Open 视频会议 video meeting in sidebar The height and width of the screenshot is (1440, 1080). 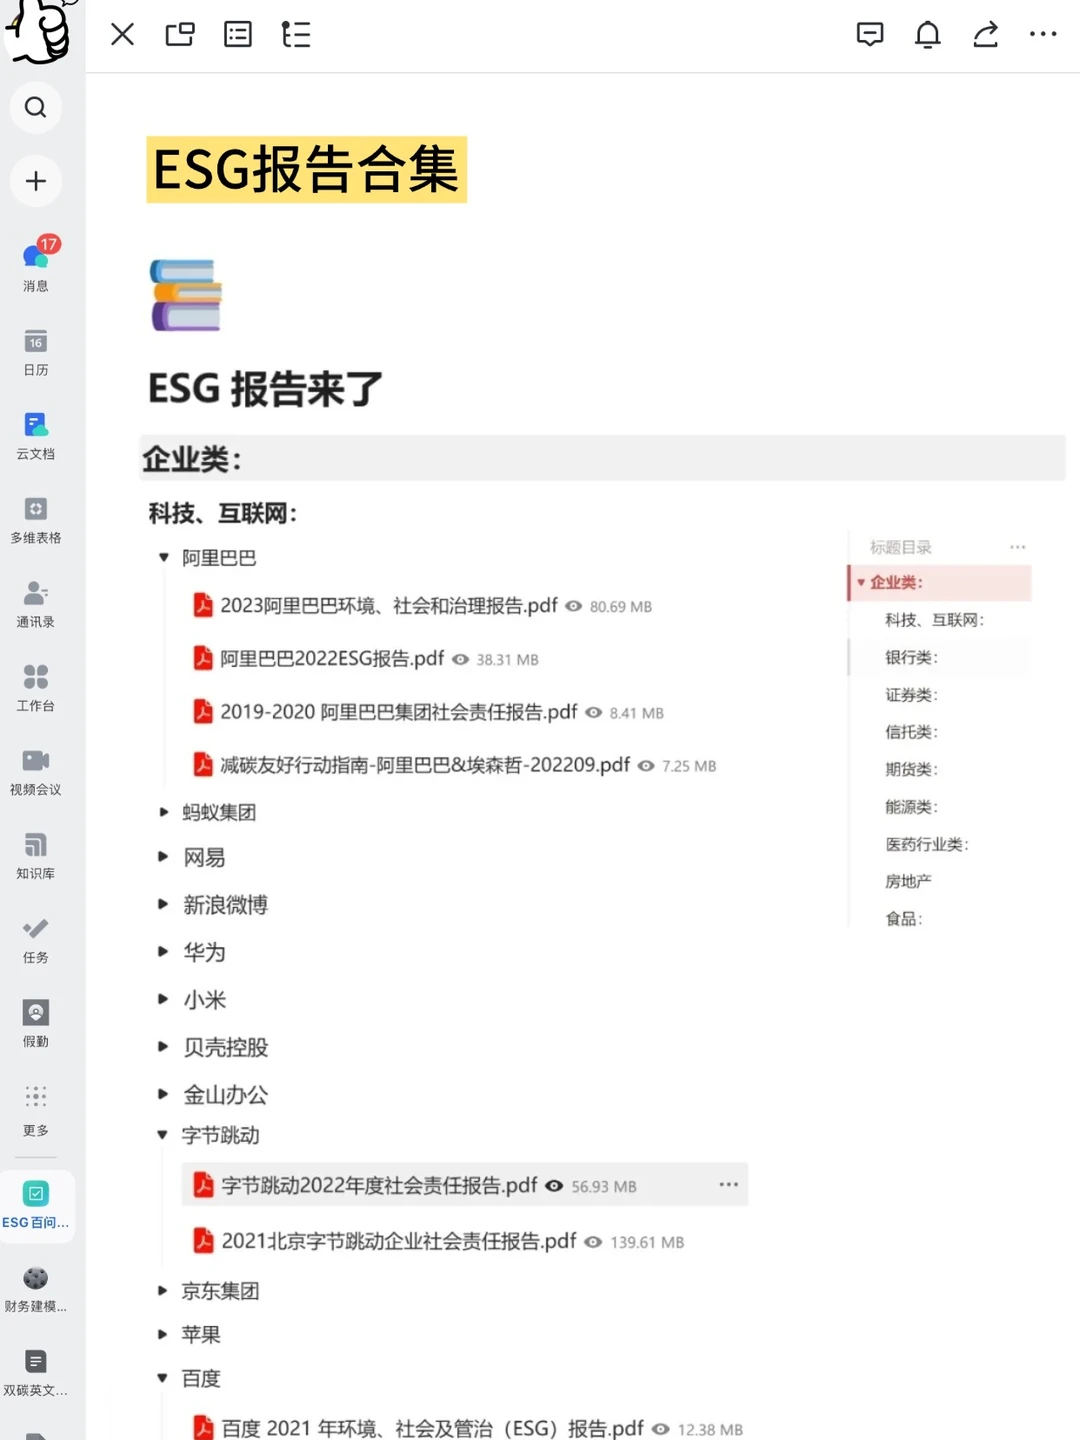pyautogui.click(x=36, y=772)
